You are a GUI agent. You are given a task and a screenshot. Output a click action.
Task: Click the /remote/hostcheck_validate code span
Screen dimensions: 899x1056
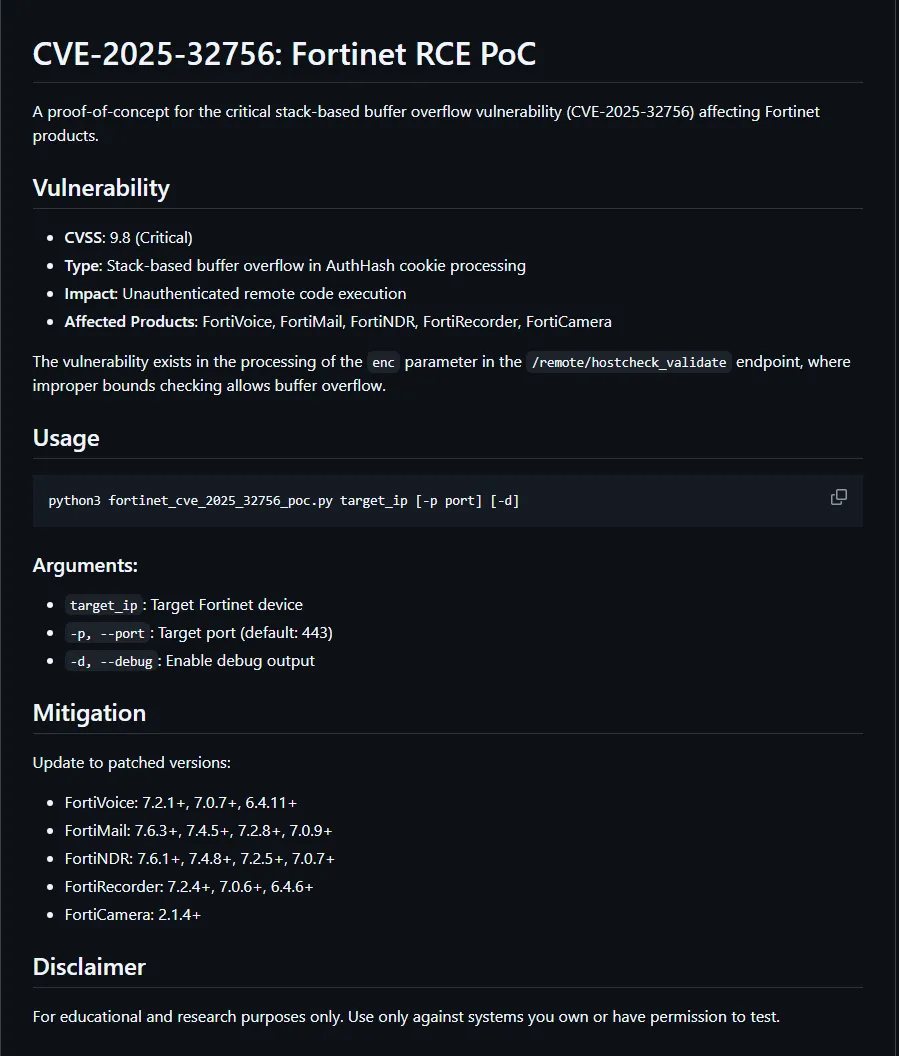click(628, 362)
